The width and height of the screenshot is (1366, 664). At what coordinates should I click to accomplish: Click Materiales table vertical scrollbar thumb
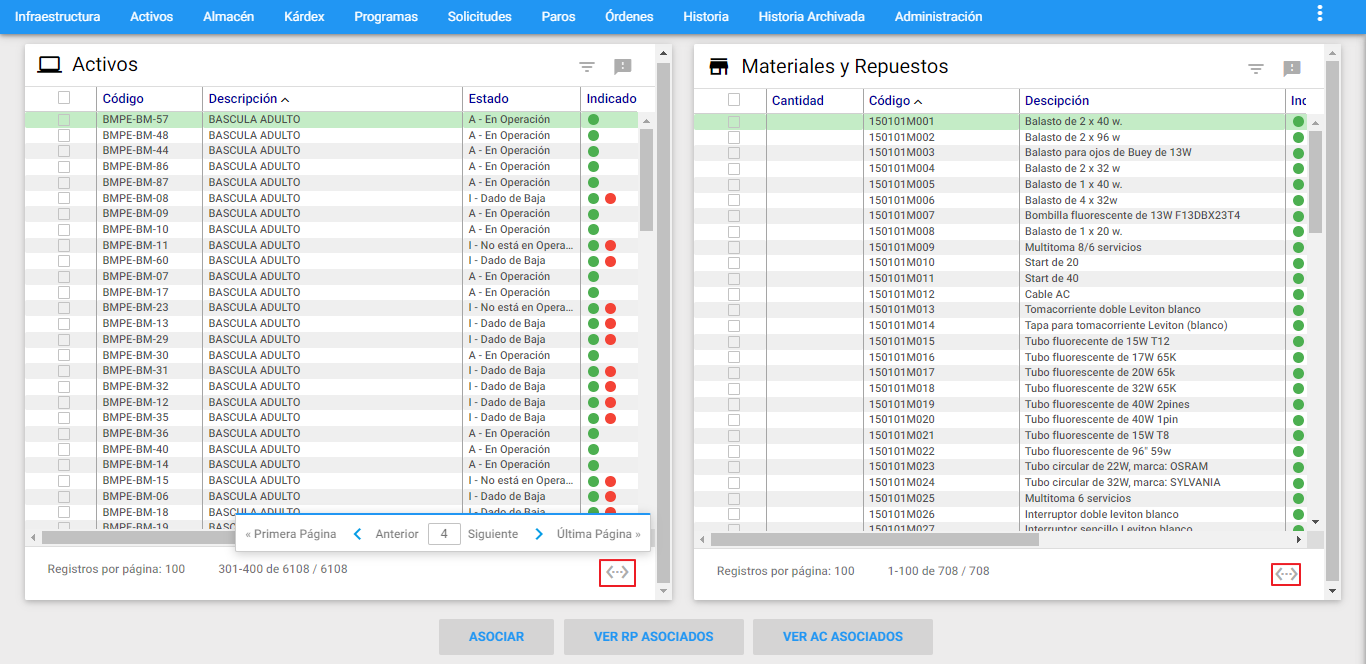pyautogui.click(x=1315, y=182)
